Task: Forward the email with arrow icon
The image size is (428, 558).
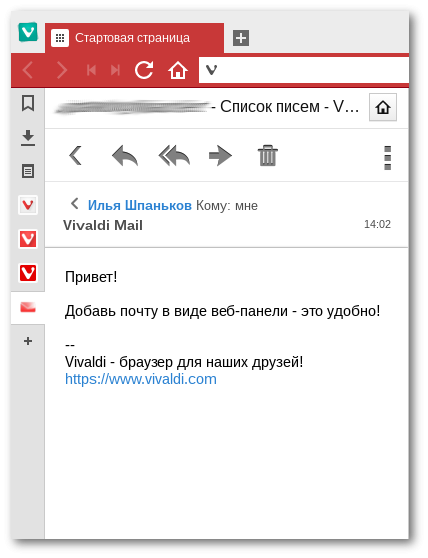Action: [220, 156]
